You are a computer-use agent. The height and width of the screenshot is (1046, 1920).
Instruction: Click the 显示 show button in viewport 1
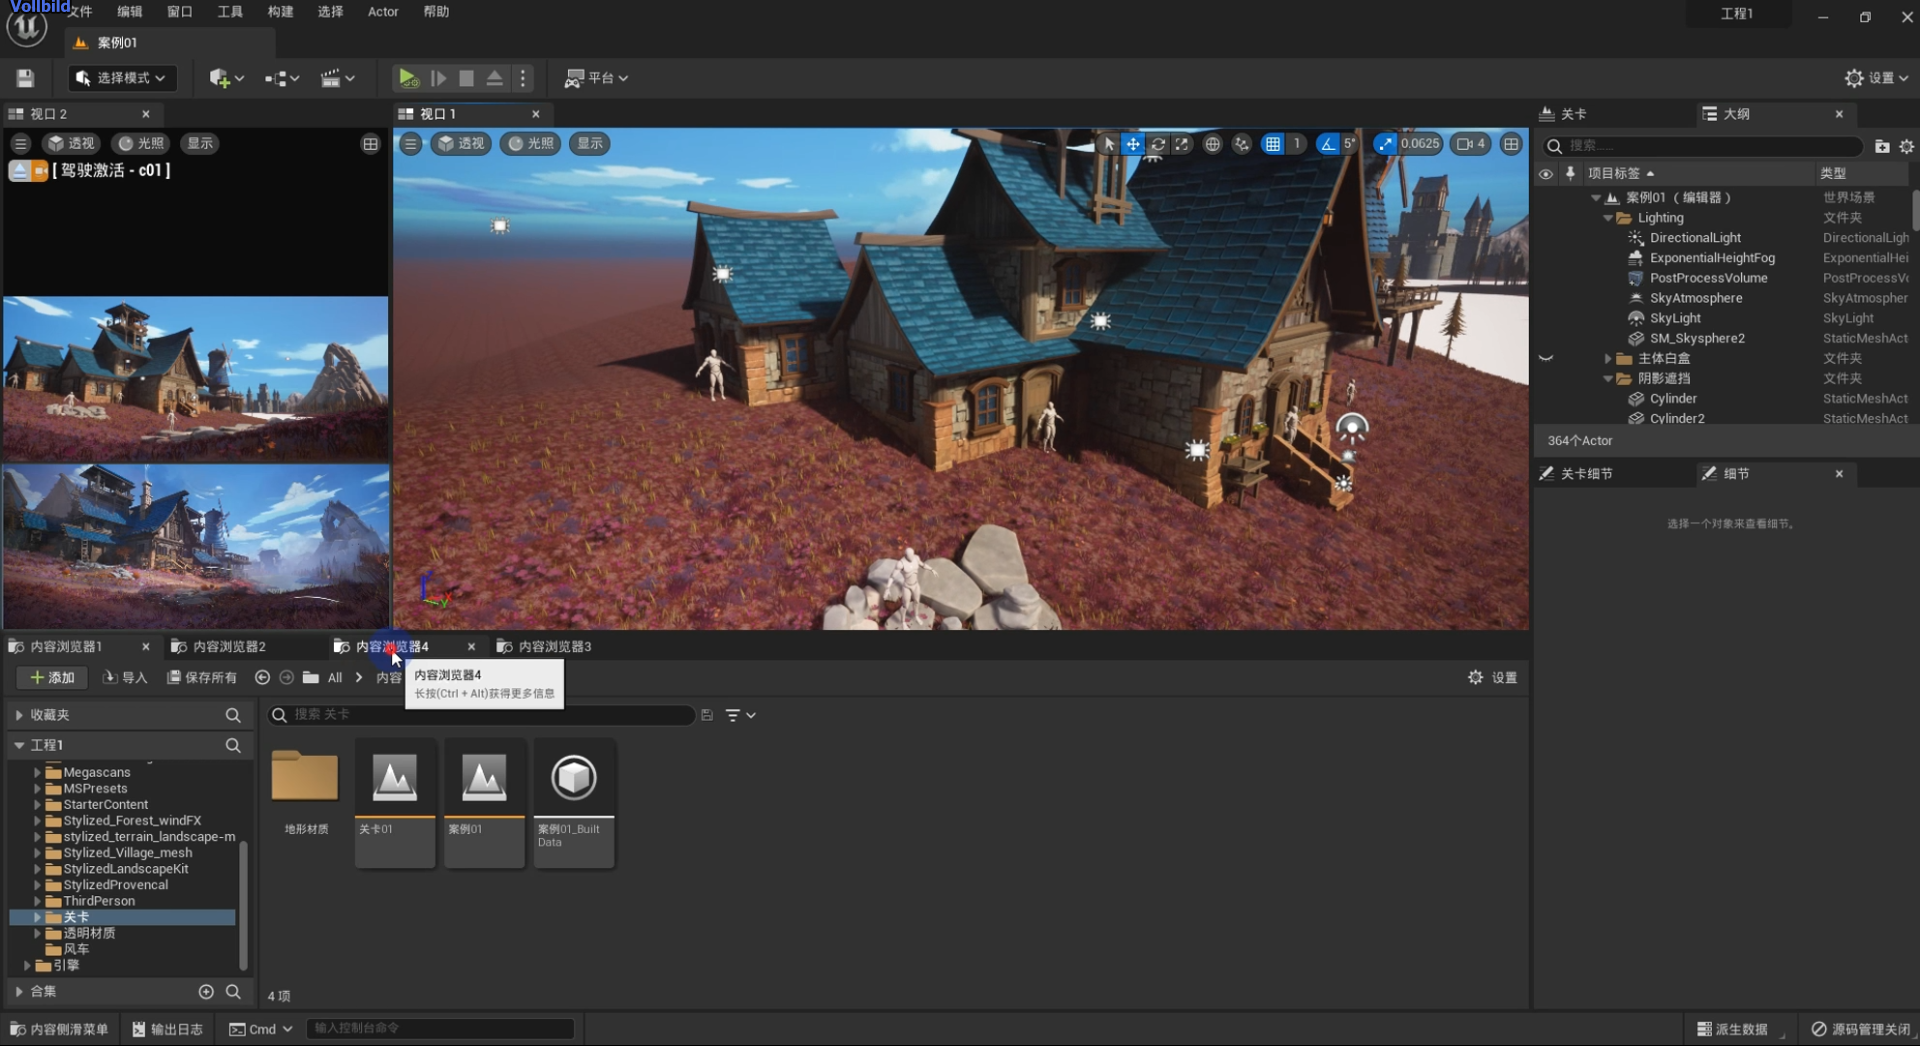590,144
